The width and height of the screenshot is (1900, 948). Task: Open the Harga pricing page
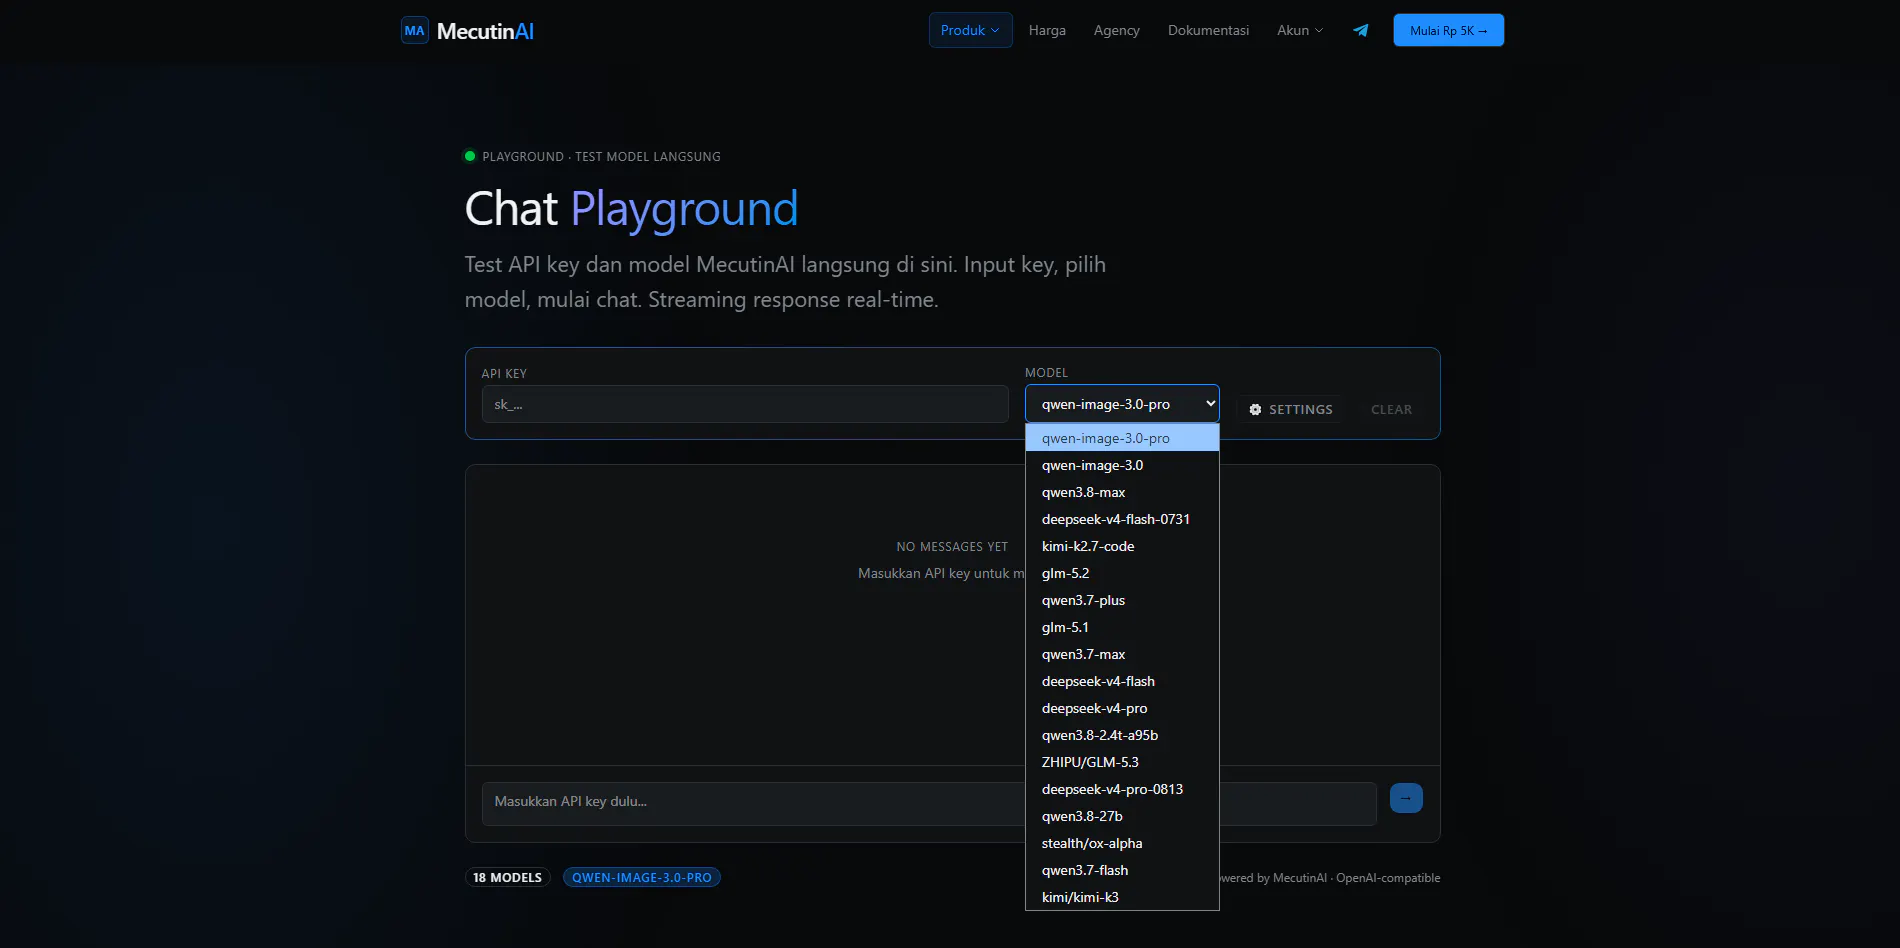point(1047,30)
